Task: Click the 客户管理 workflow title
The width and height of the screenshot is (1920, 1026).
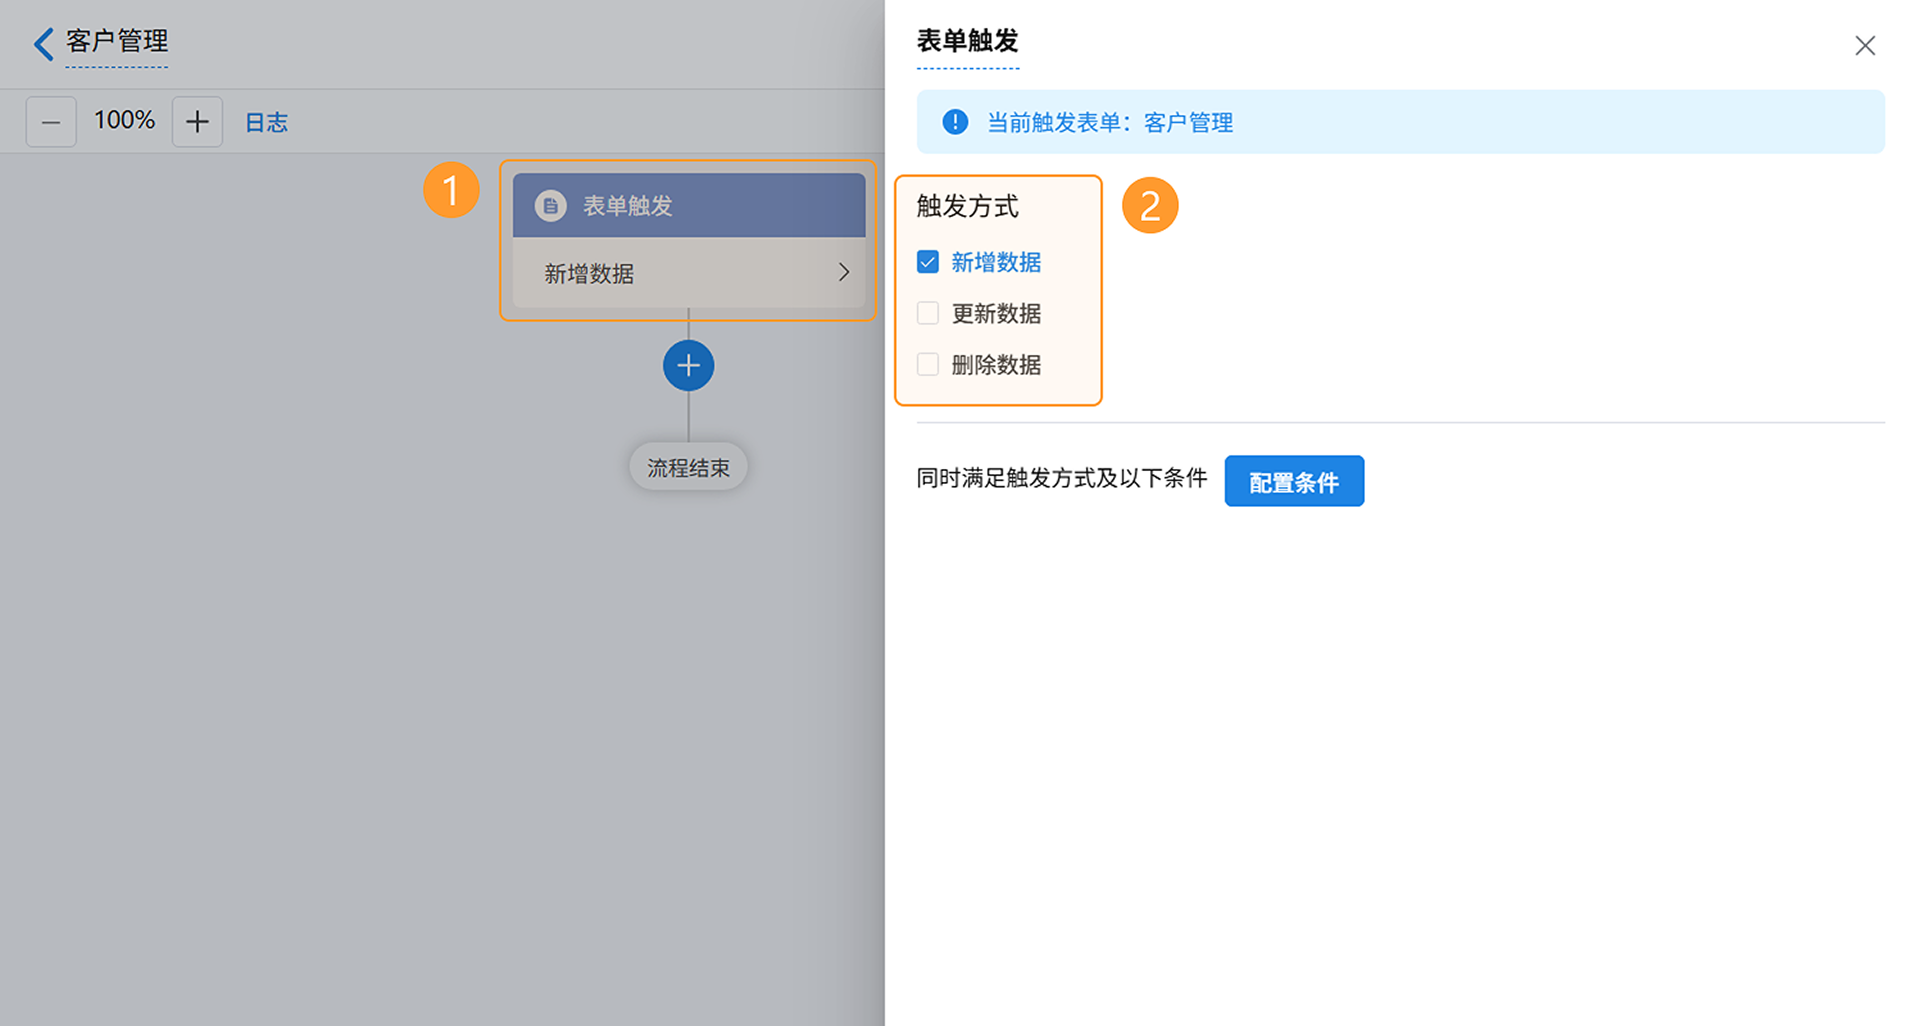Action: coord(116,42)
